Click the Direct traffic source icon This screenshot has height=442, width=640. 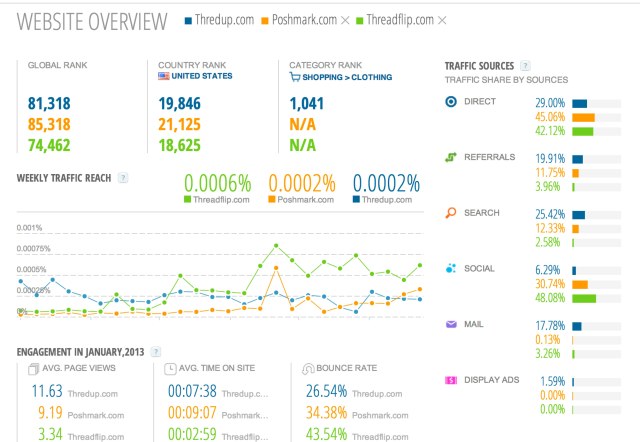click(451, 101)
